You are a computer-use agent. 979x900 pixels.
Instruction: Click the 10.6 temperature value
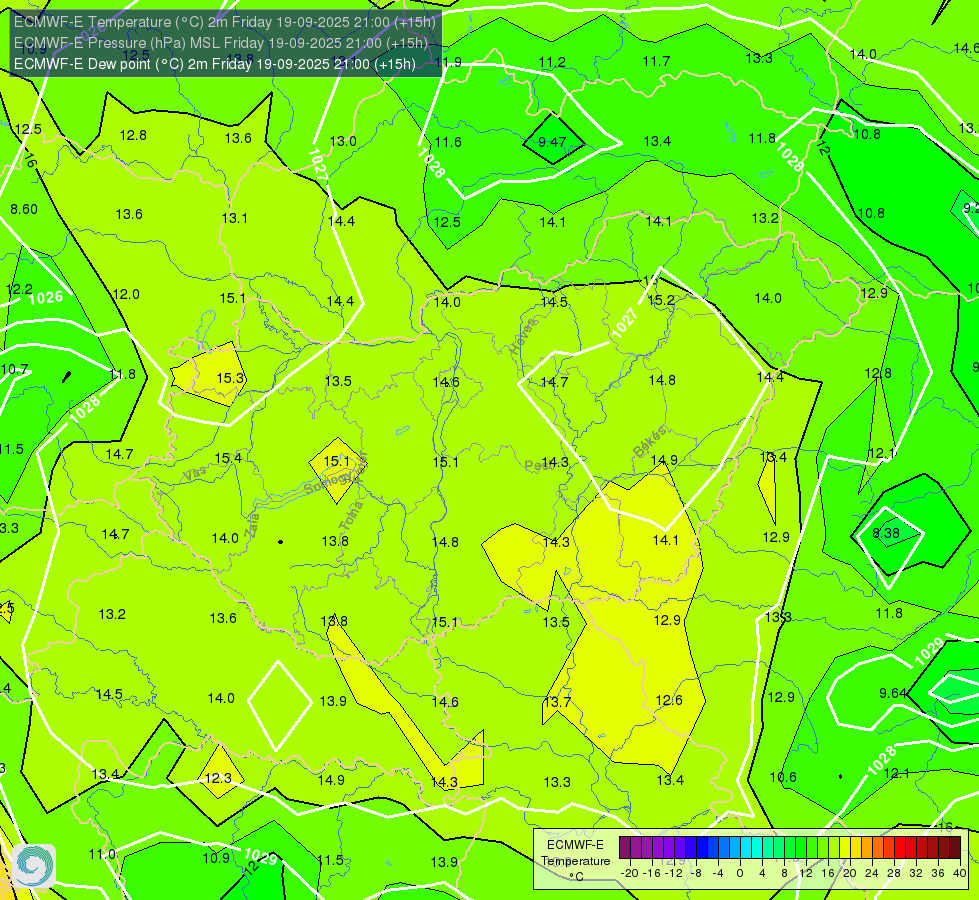783,776
